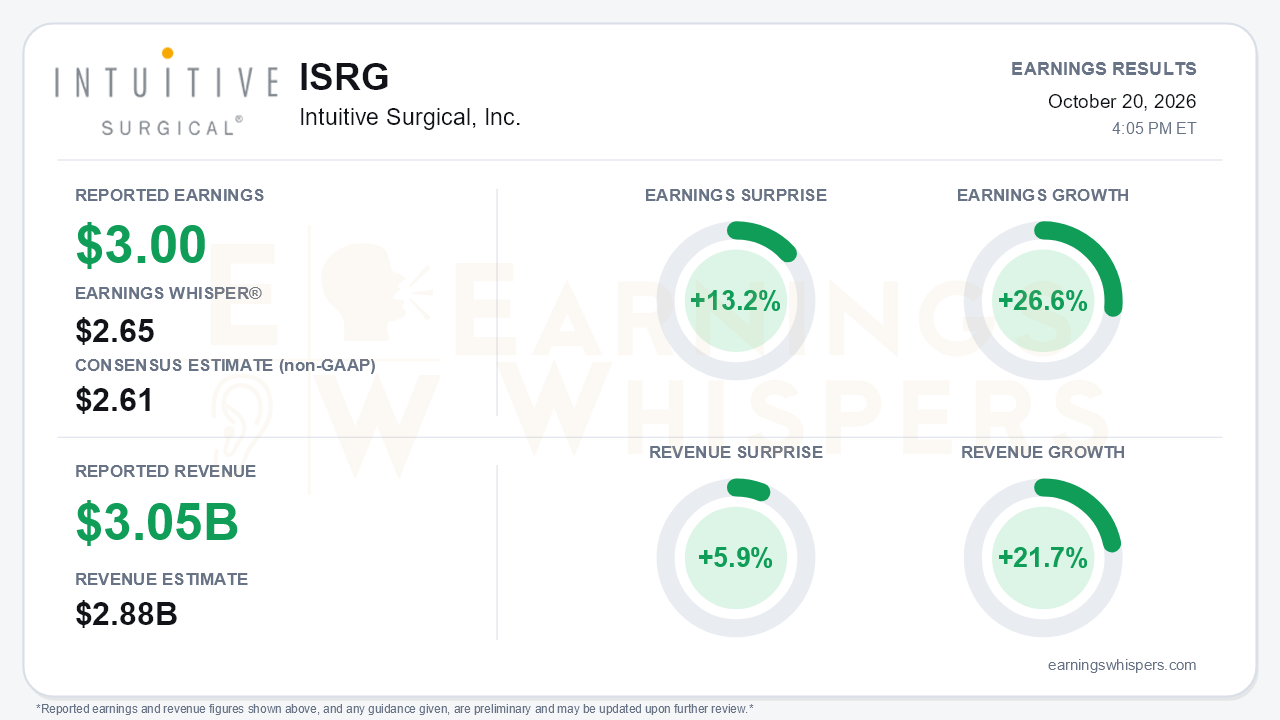Click the company name 'Intuitive Surgical, Inc.'

tap(410, 117)
